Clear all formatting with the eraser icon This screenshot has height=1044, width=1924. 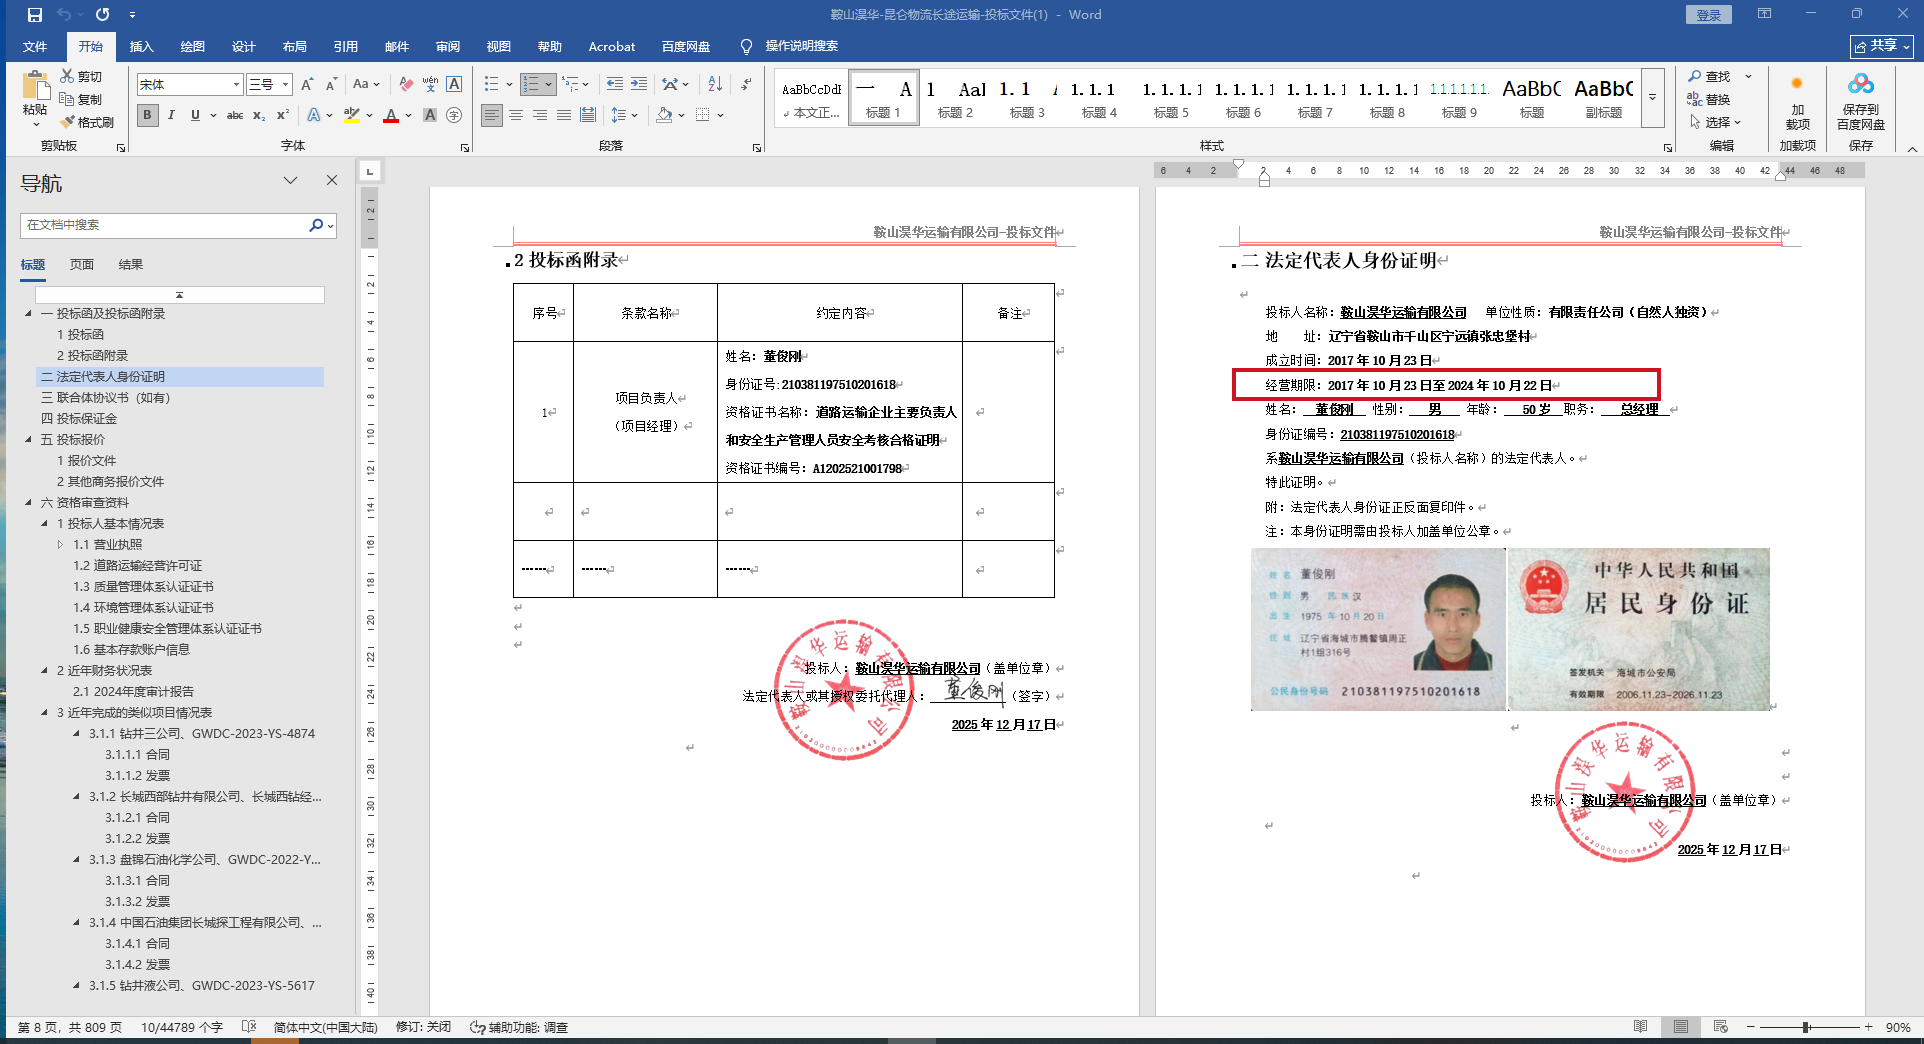pos(405,85)
